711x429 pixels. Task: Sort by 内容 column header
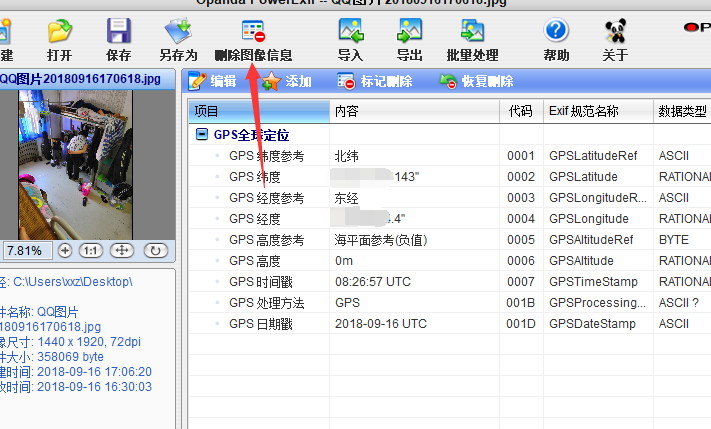point(414,111)
